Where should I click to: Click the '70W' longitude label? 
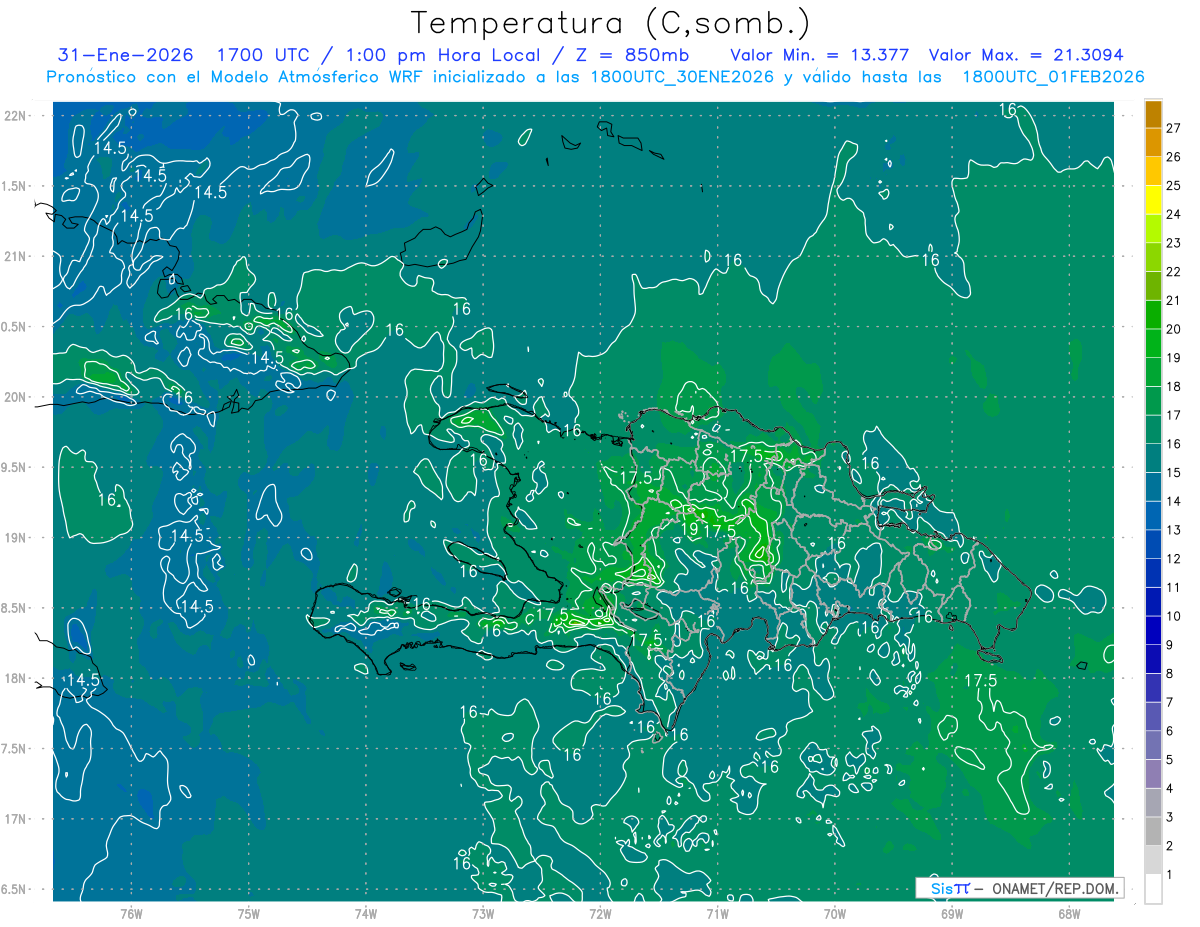pyautogui.click(x=835, y=914)
